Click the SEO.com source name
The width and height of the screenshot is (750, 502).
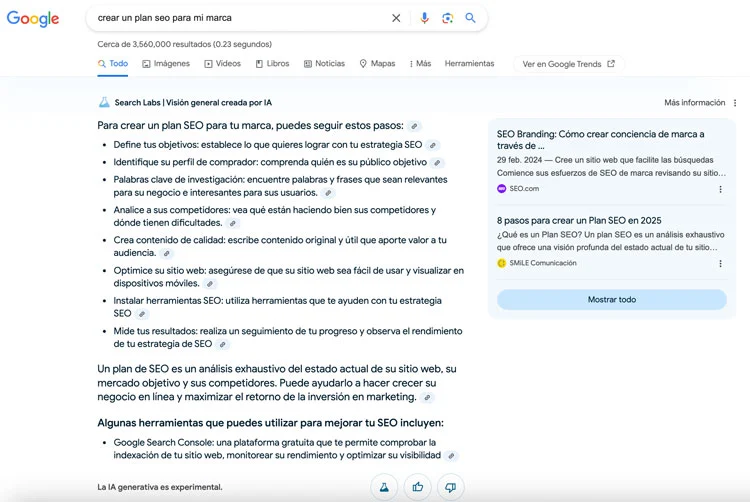524,189
